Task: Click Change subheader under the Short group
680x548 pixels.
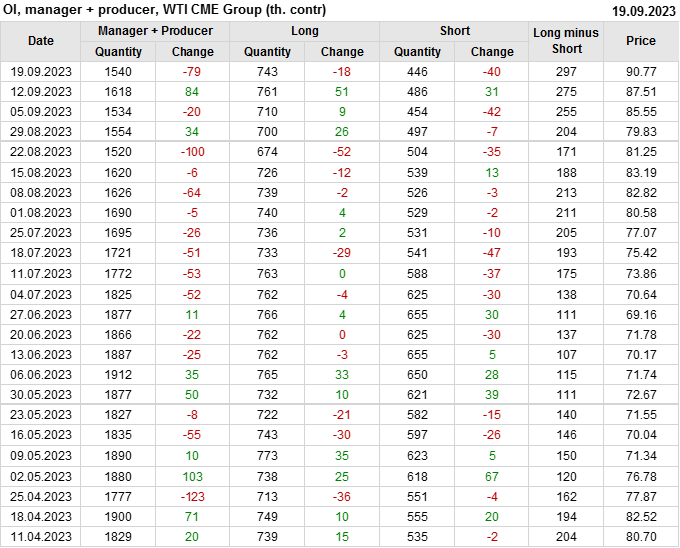Action: (x=492, y=52)
